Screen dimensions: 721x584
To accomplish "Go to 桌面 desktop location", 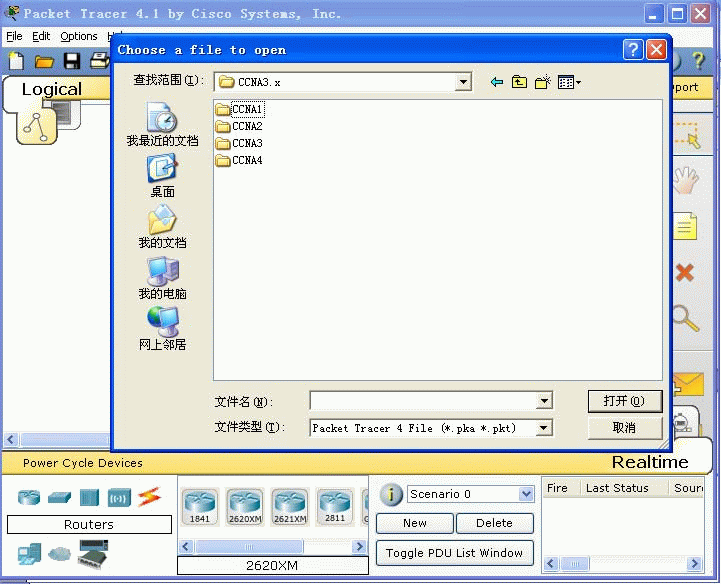I will pyautogui.click(x=162, y=176).
